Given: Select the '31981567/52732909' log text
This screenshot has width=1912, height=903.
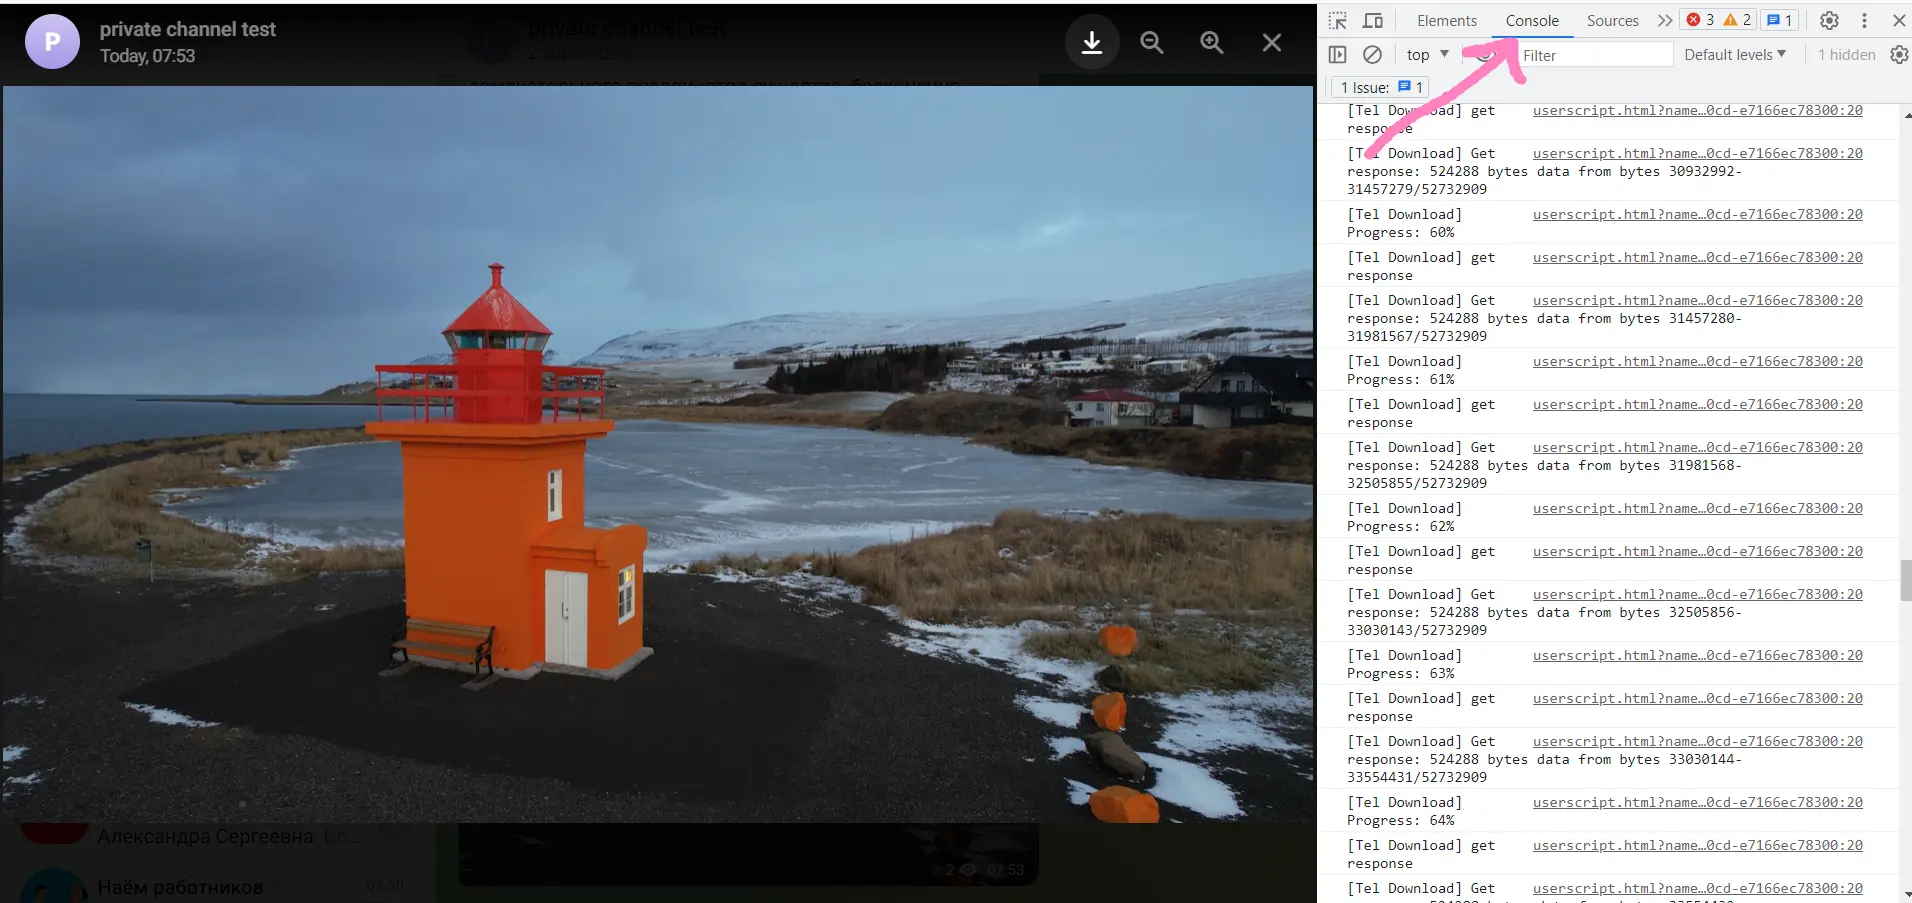Looking at the screenshot, I should point(1416,336).
